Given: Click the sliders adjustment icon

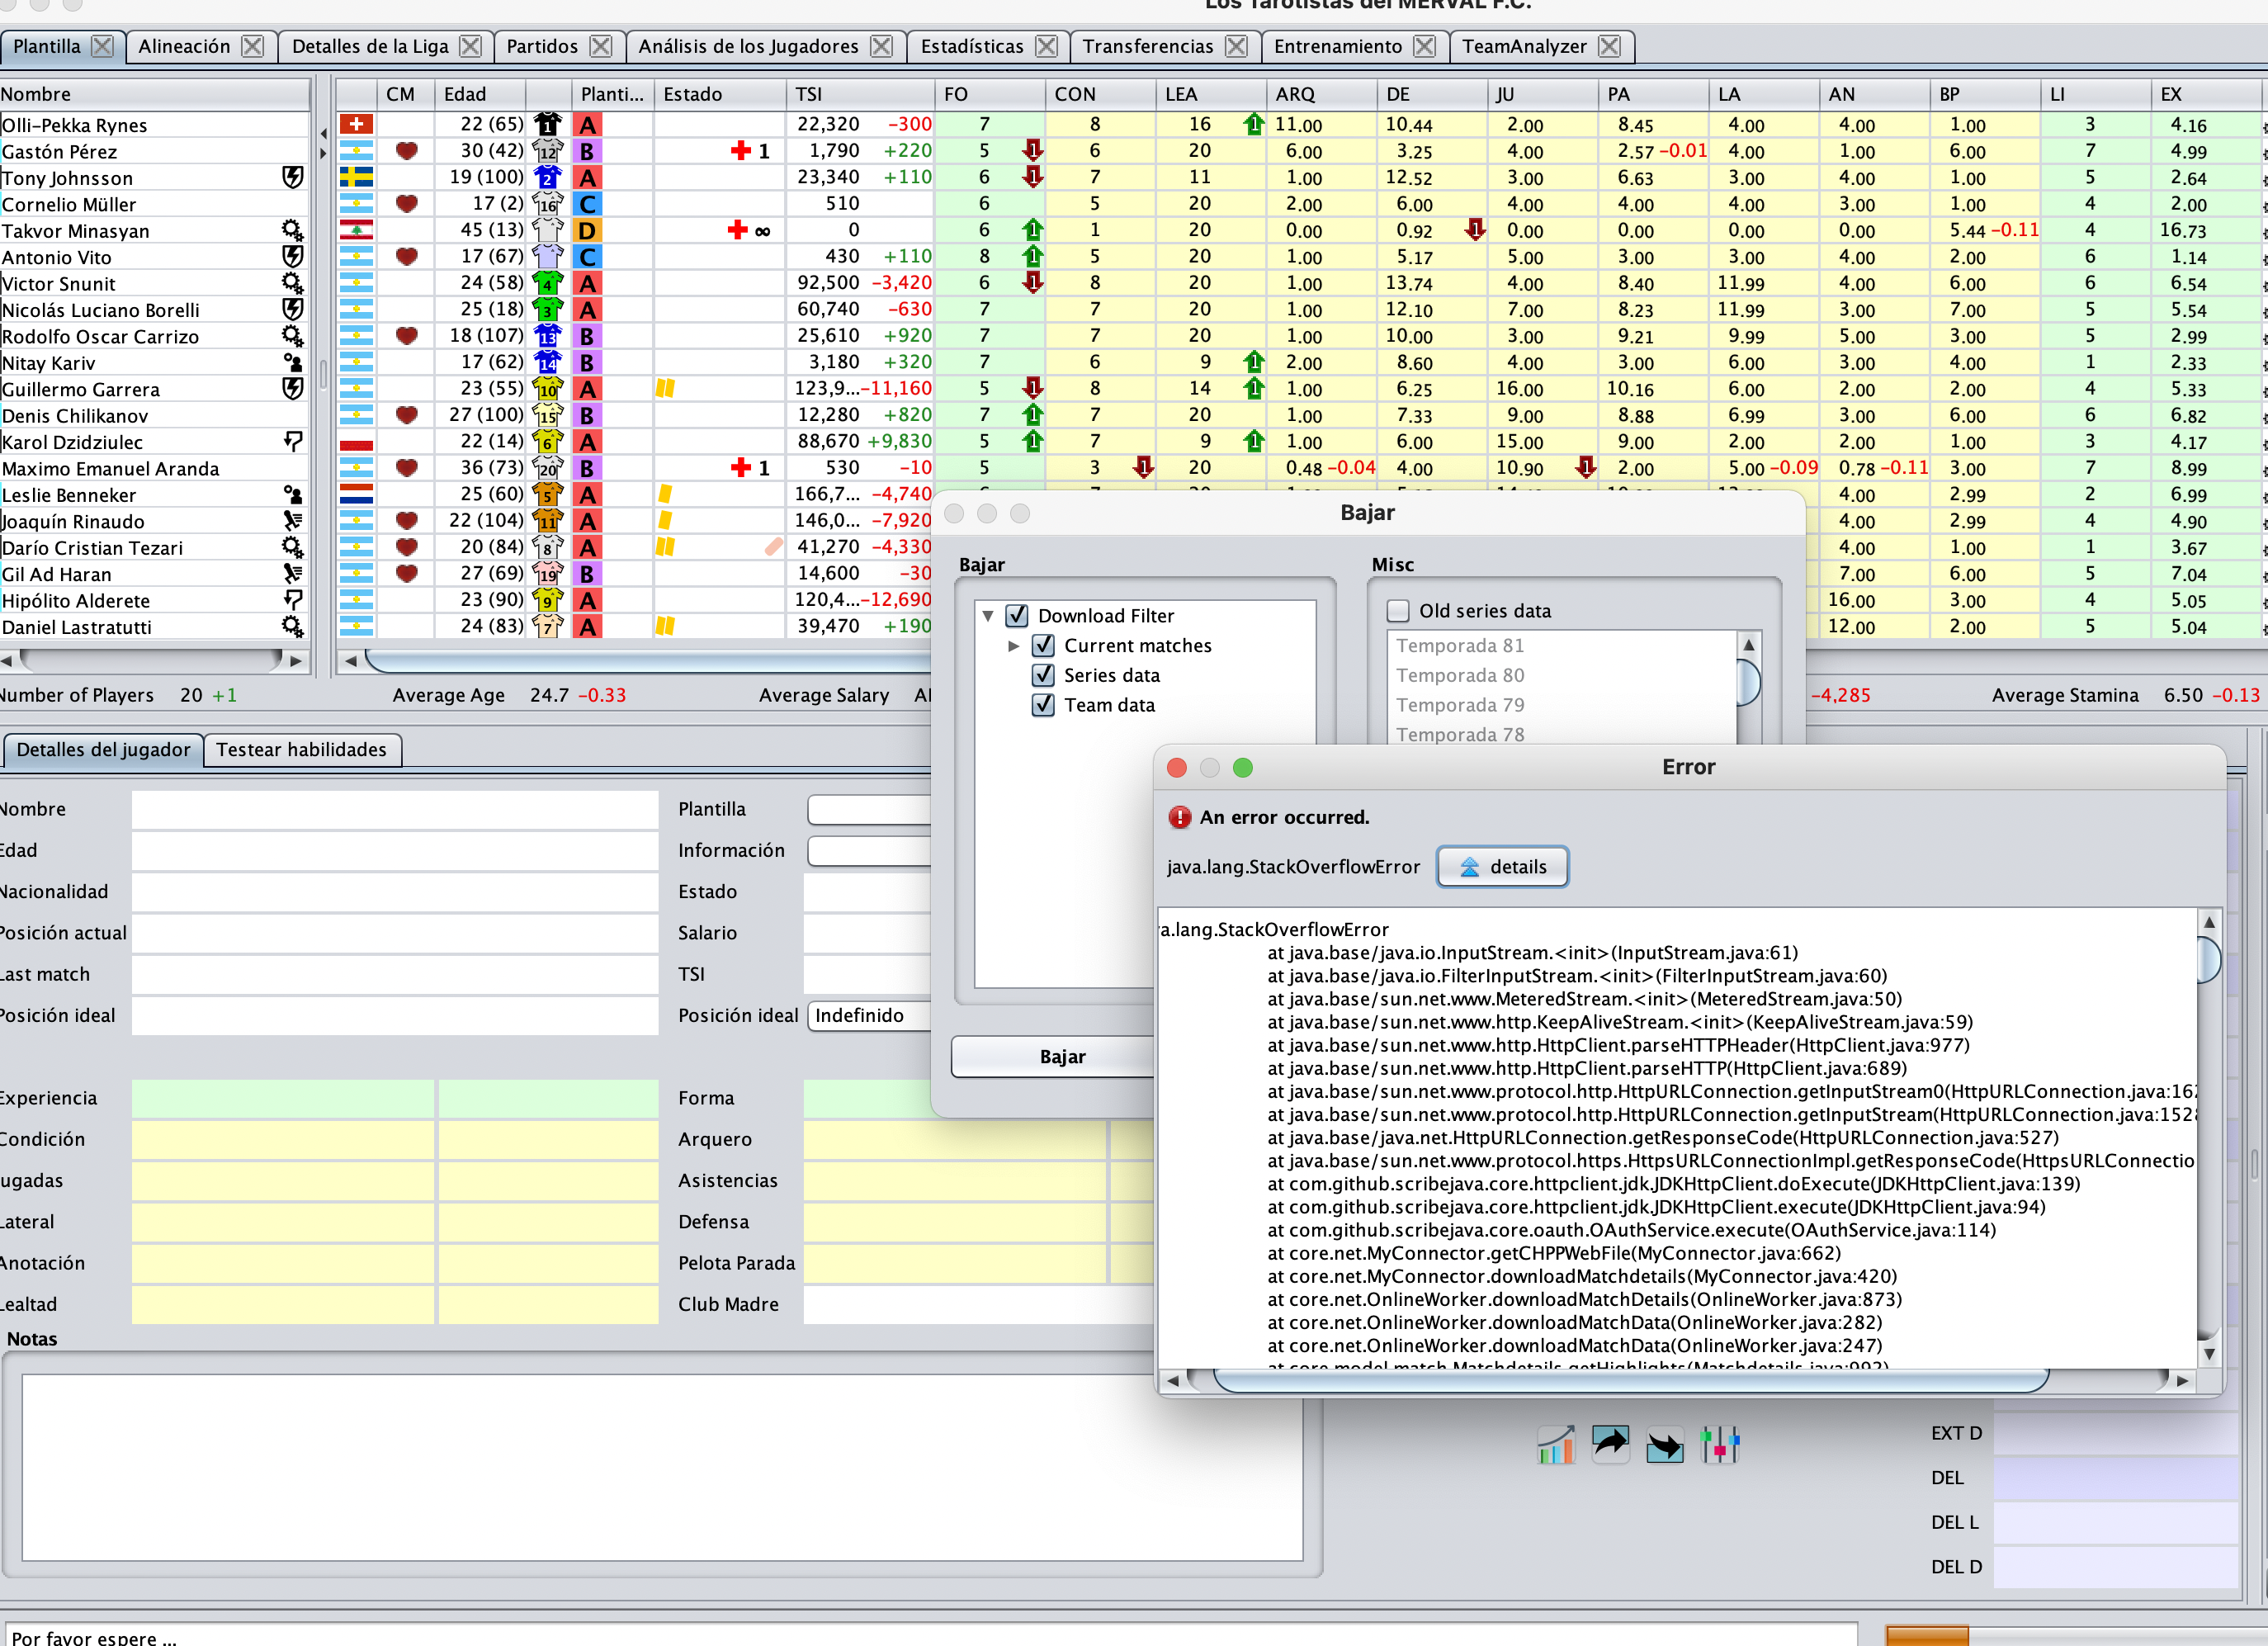Looking at the screenshot, I should 1720,1445.
